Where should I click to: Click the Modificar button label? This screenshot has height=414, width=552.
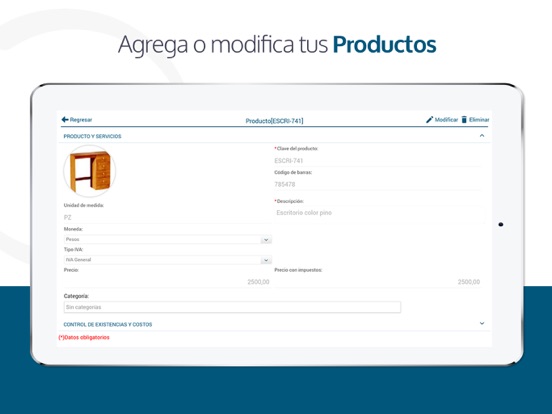(446, 120)
